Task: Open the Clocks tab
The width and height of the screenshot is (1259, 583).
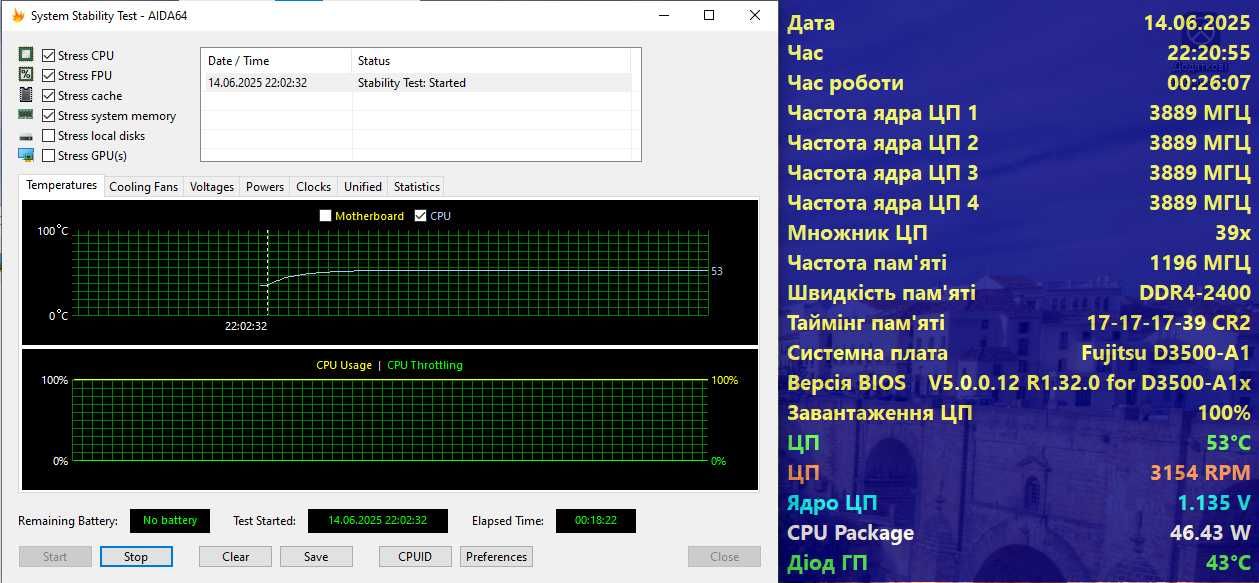Action: [x=314, y=187]
